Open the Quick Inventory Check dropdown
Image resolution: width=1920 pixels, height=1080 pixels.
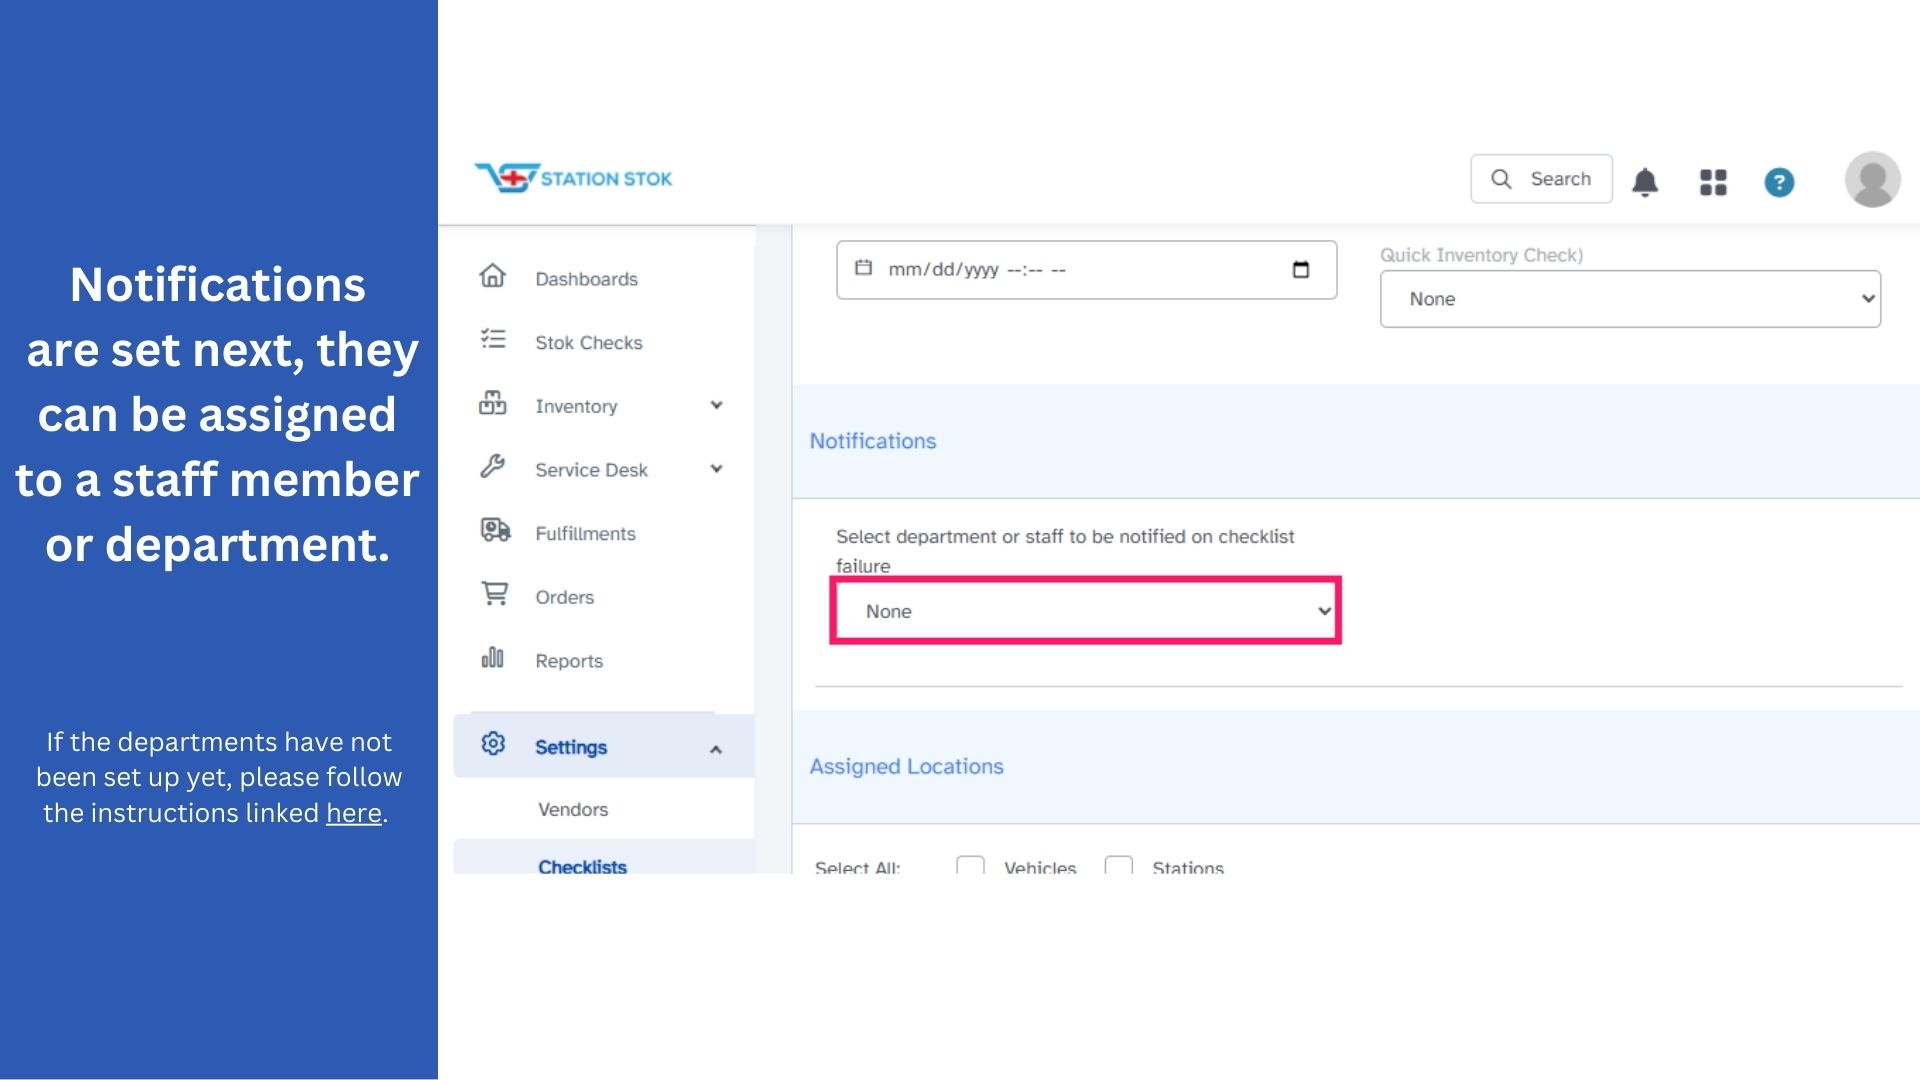tap(1630, 299)
